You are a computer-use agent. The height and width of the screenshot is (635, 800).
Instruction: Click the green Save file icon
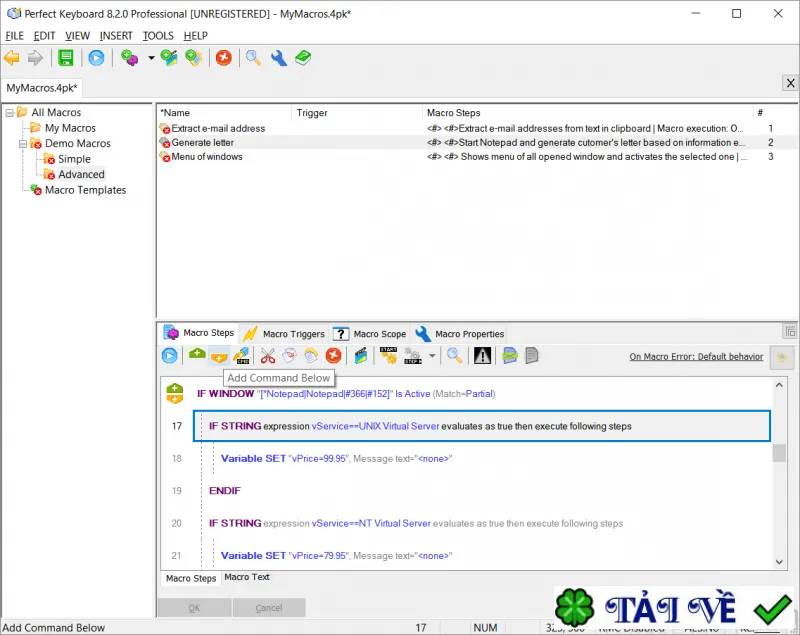point(66,58)
